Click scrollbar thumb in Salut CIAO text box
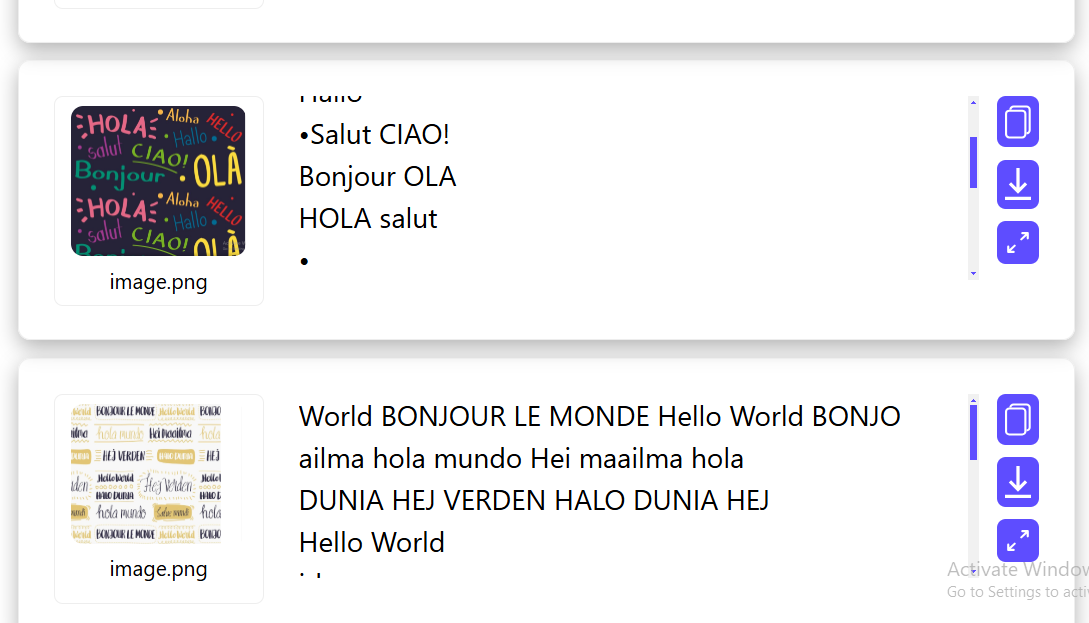Viewport: 1089px width, 623px height. [x=973, y=162]
